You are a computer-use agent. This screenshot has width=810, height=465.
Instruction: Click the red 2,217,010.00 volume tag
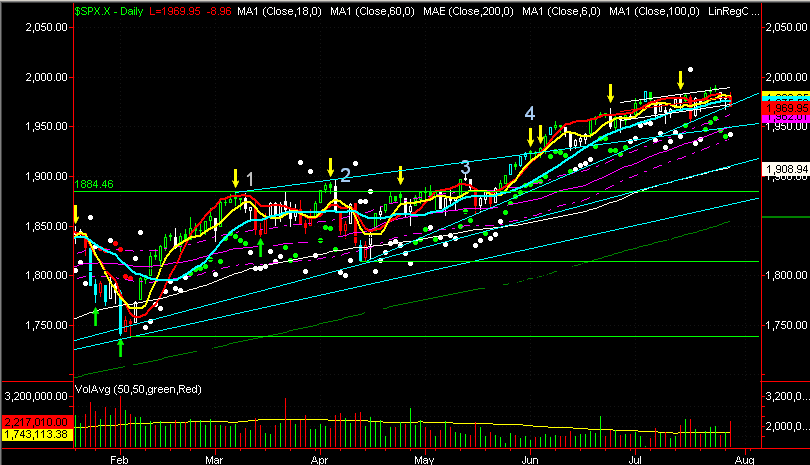pyautogui.click(x=37, y=422)
